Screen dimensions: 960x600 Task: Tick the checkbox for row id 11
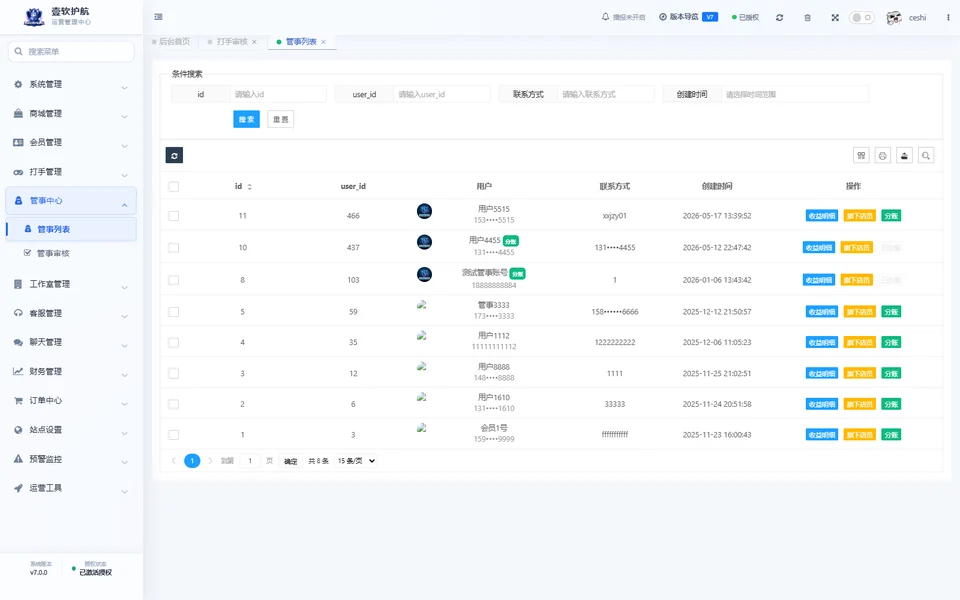pos(174,216)
